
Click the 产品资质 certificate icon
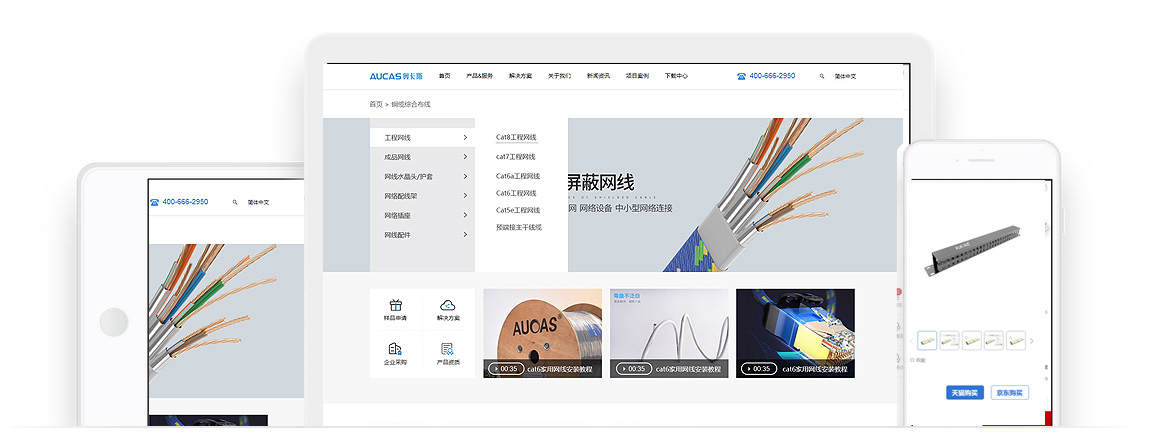pyautogui.click(x=448, y=349)
